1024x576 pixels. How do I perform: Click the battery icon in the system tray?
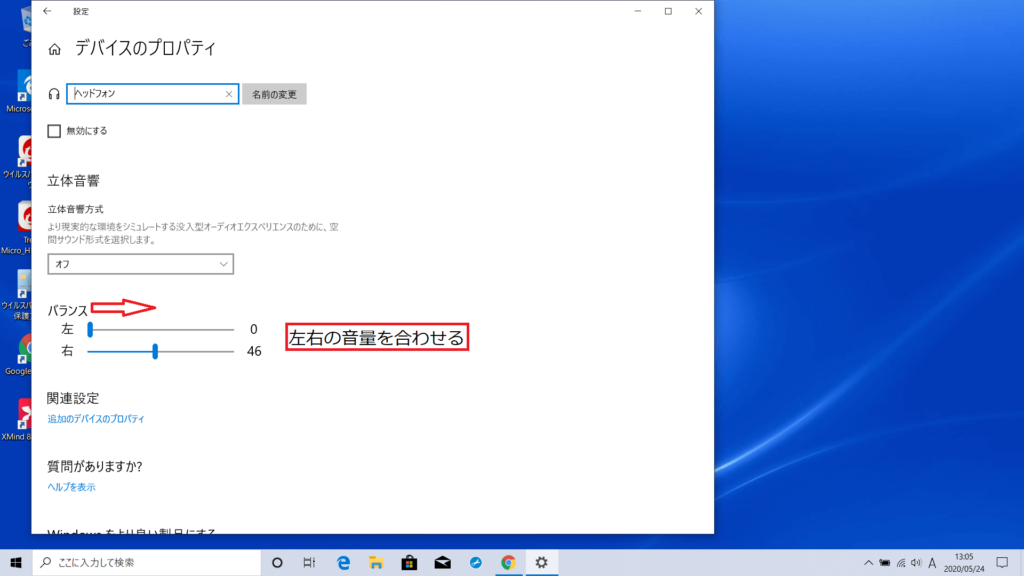click(x=885, y=562)
